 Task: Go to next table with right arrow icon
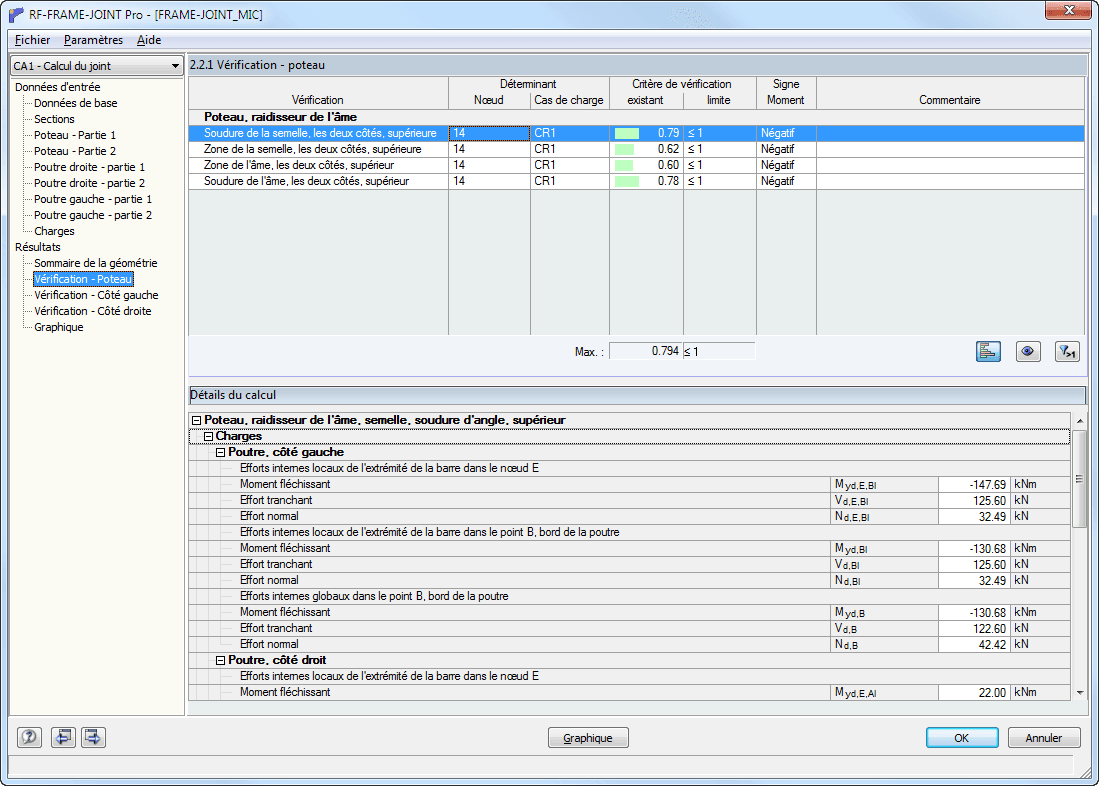(93, 737)
